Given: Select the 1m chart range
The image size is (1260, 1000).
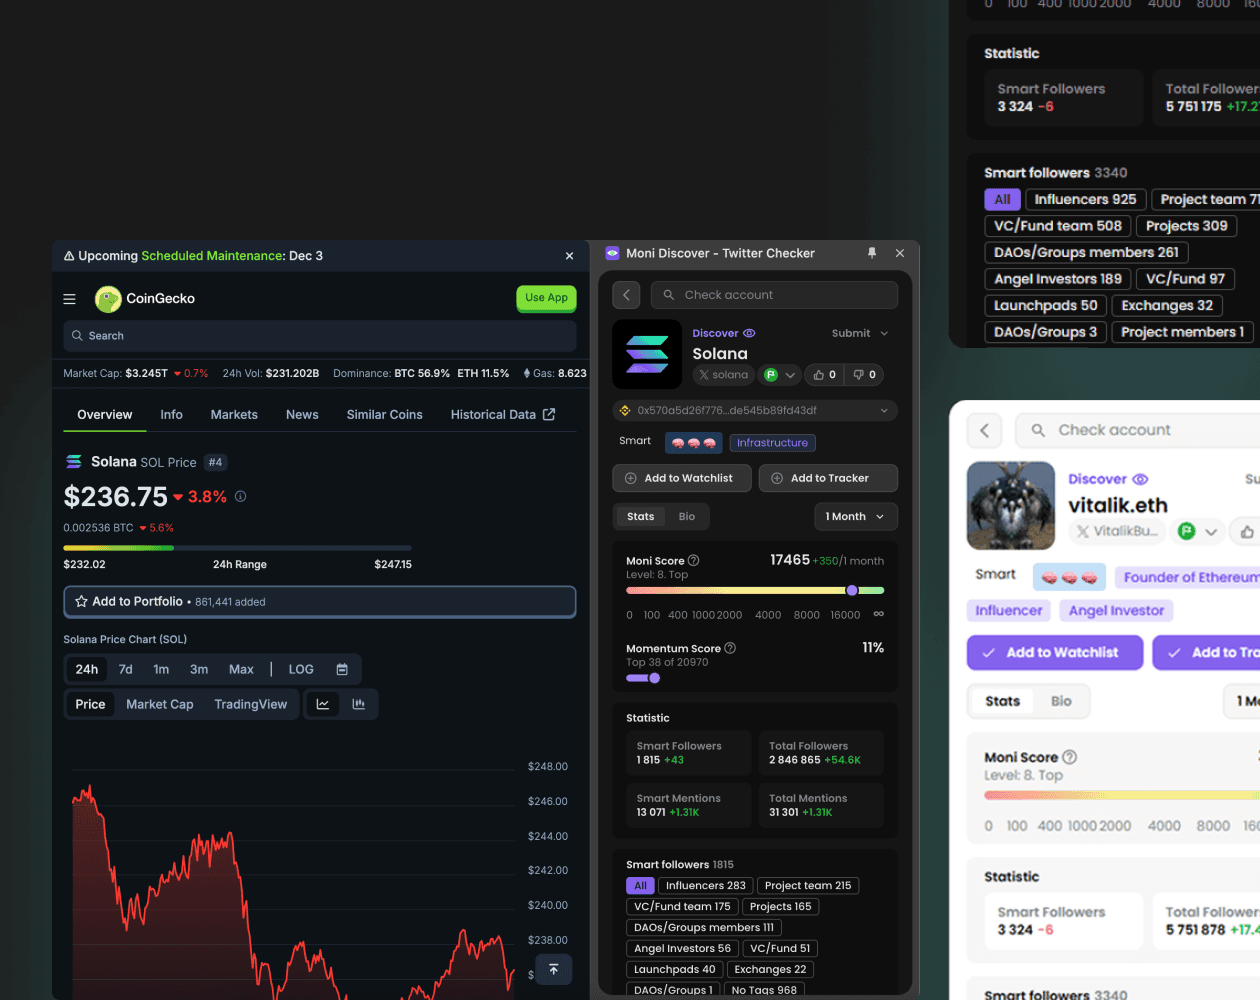Looking at the screenshot, I should pyautogui.click(x=161, y=670).
